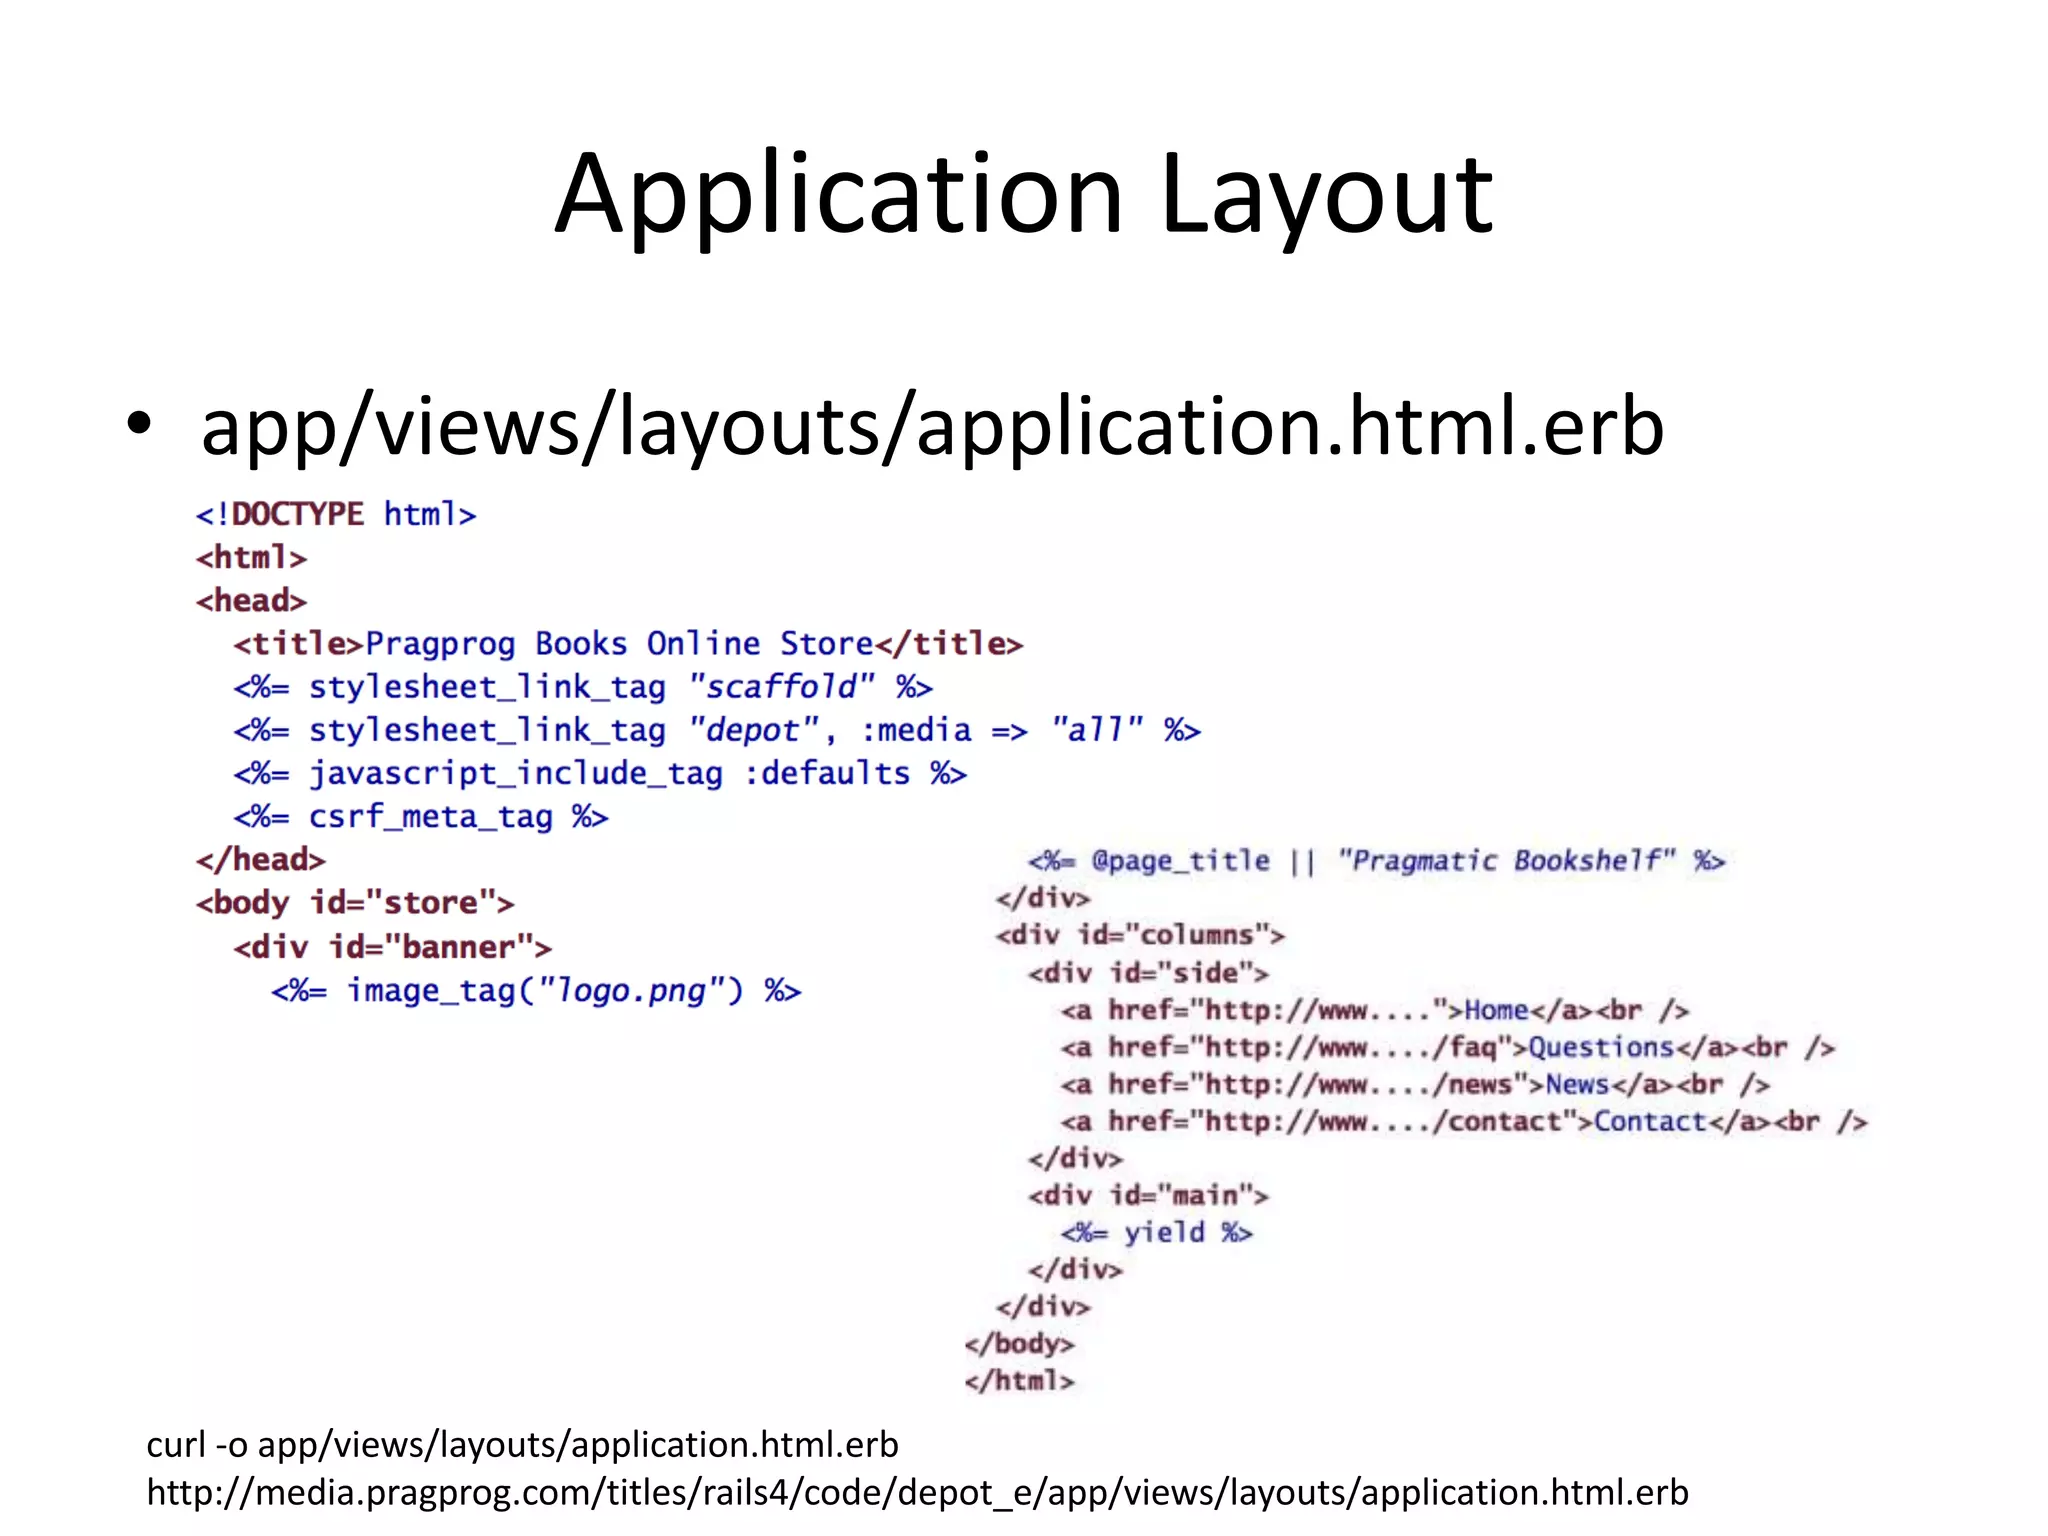Click the javascript_include_tag :defaults line
The width and height of the screenshot is (2048, 1536).
click(600, 773)
